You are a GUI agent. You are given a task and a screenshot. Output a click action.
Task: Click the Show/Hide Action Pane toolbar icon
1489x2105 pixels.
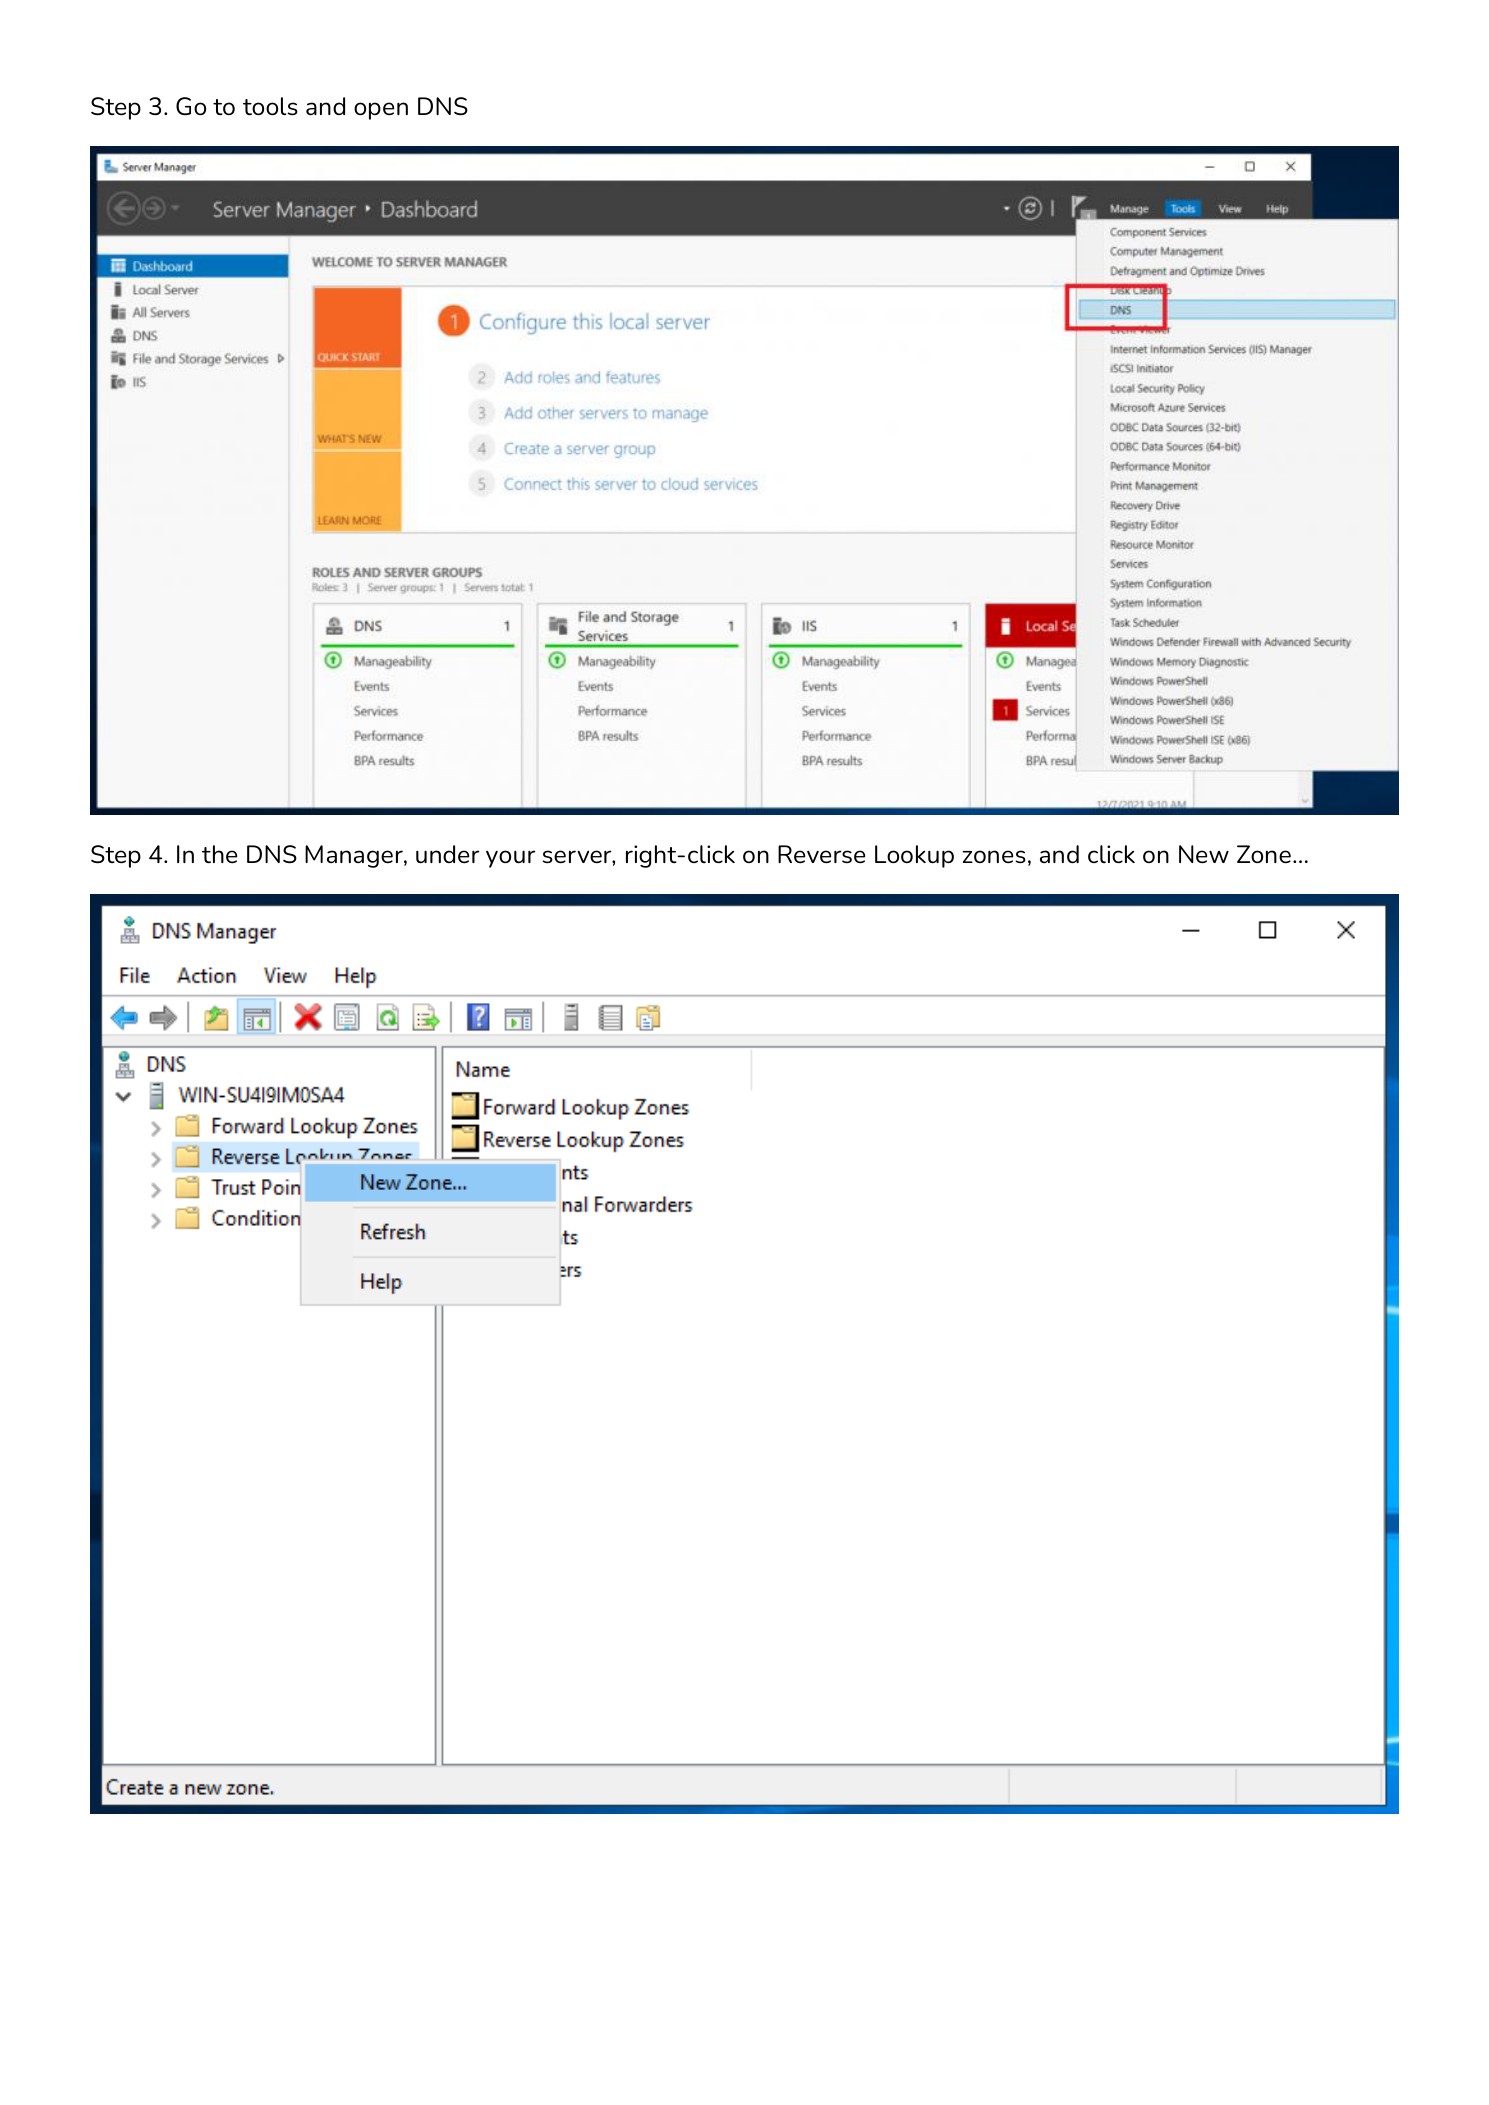[518, 1018]
